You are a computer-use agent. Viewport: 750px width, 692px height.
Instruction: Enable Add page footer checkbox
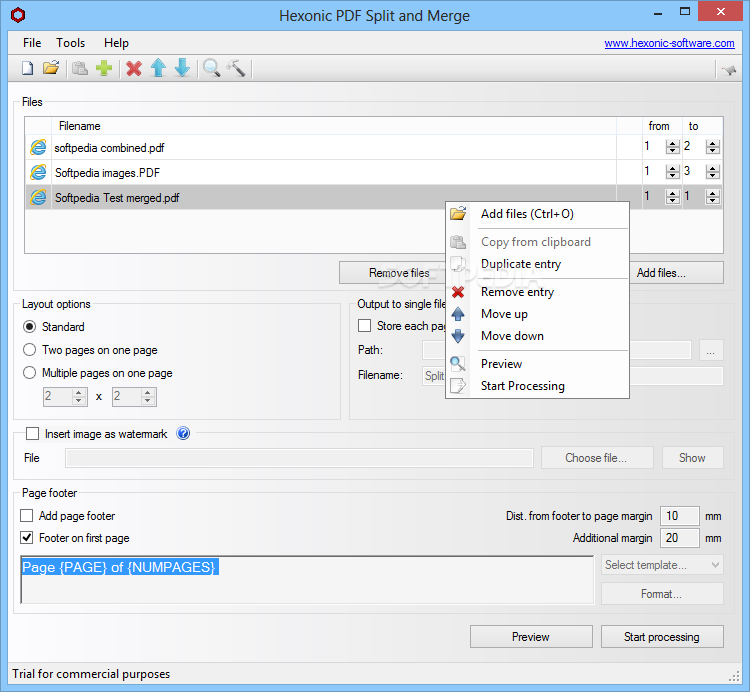(x=27, y=516)
